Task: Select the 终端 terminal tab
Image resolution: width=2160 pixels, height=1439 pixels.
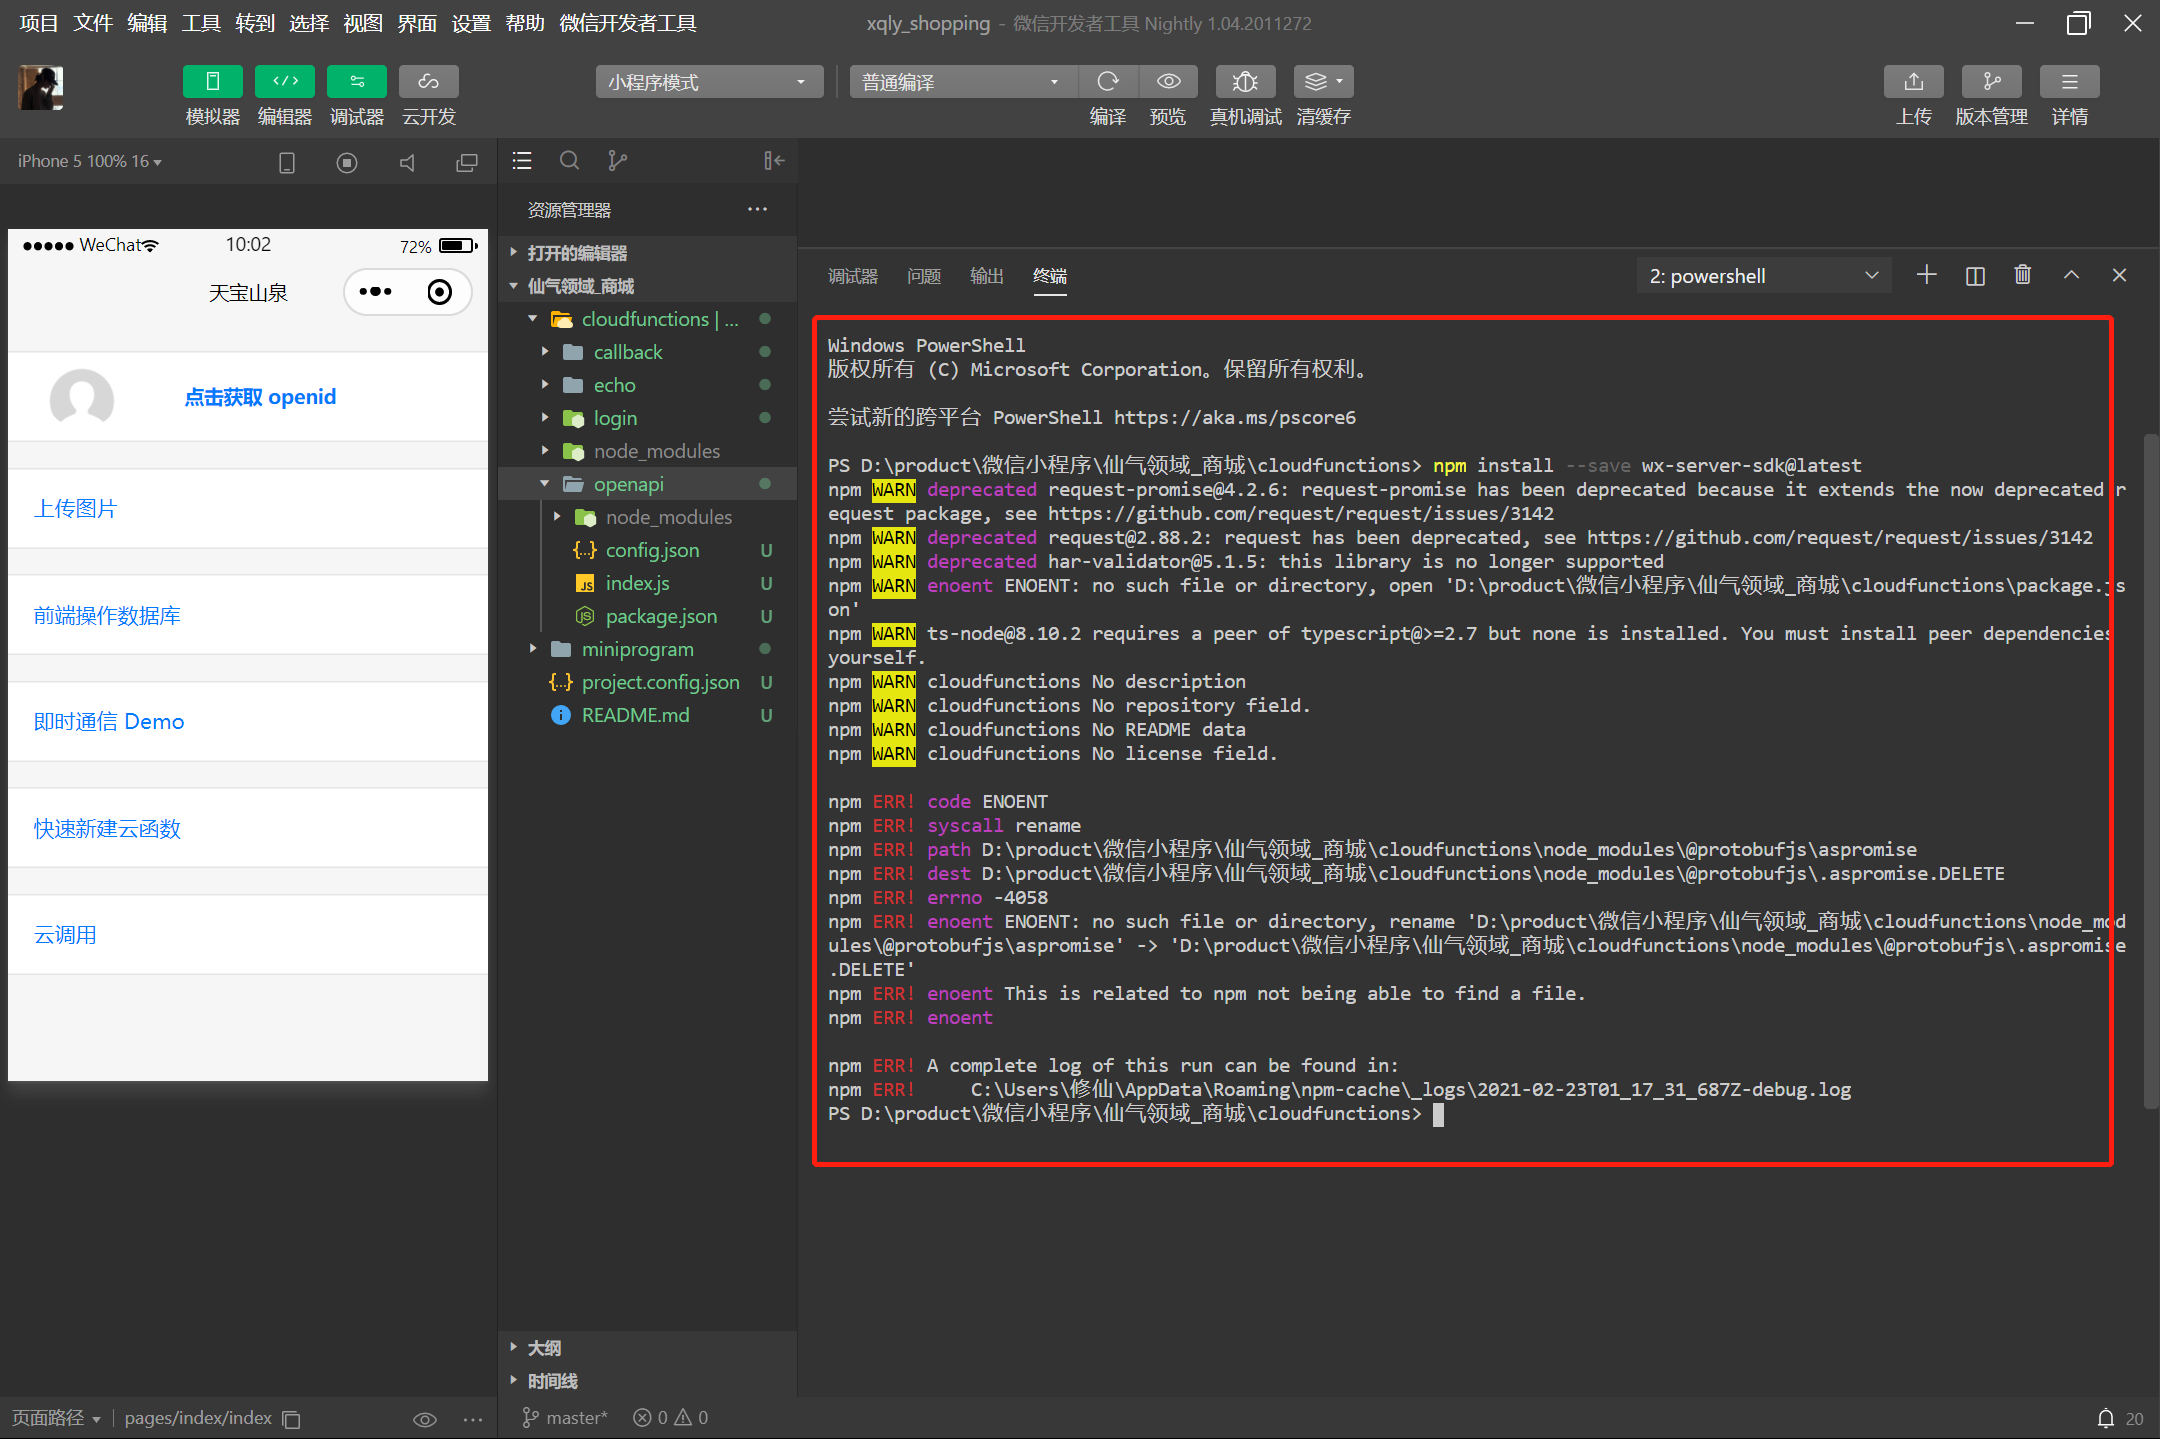Action: 1050,276
